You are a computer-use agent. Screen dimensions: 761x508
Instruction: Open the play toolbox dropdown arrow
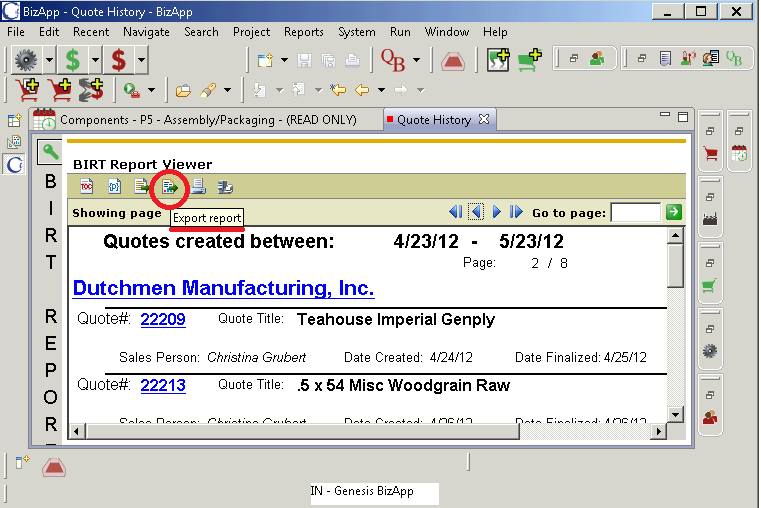(151, 90)
